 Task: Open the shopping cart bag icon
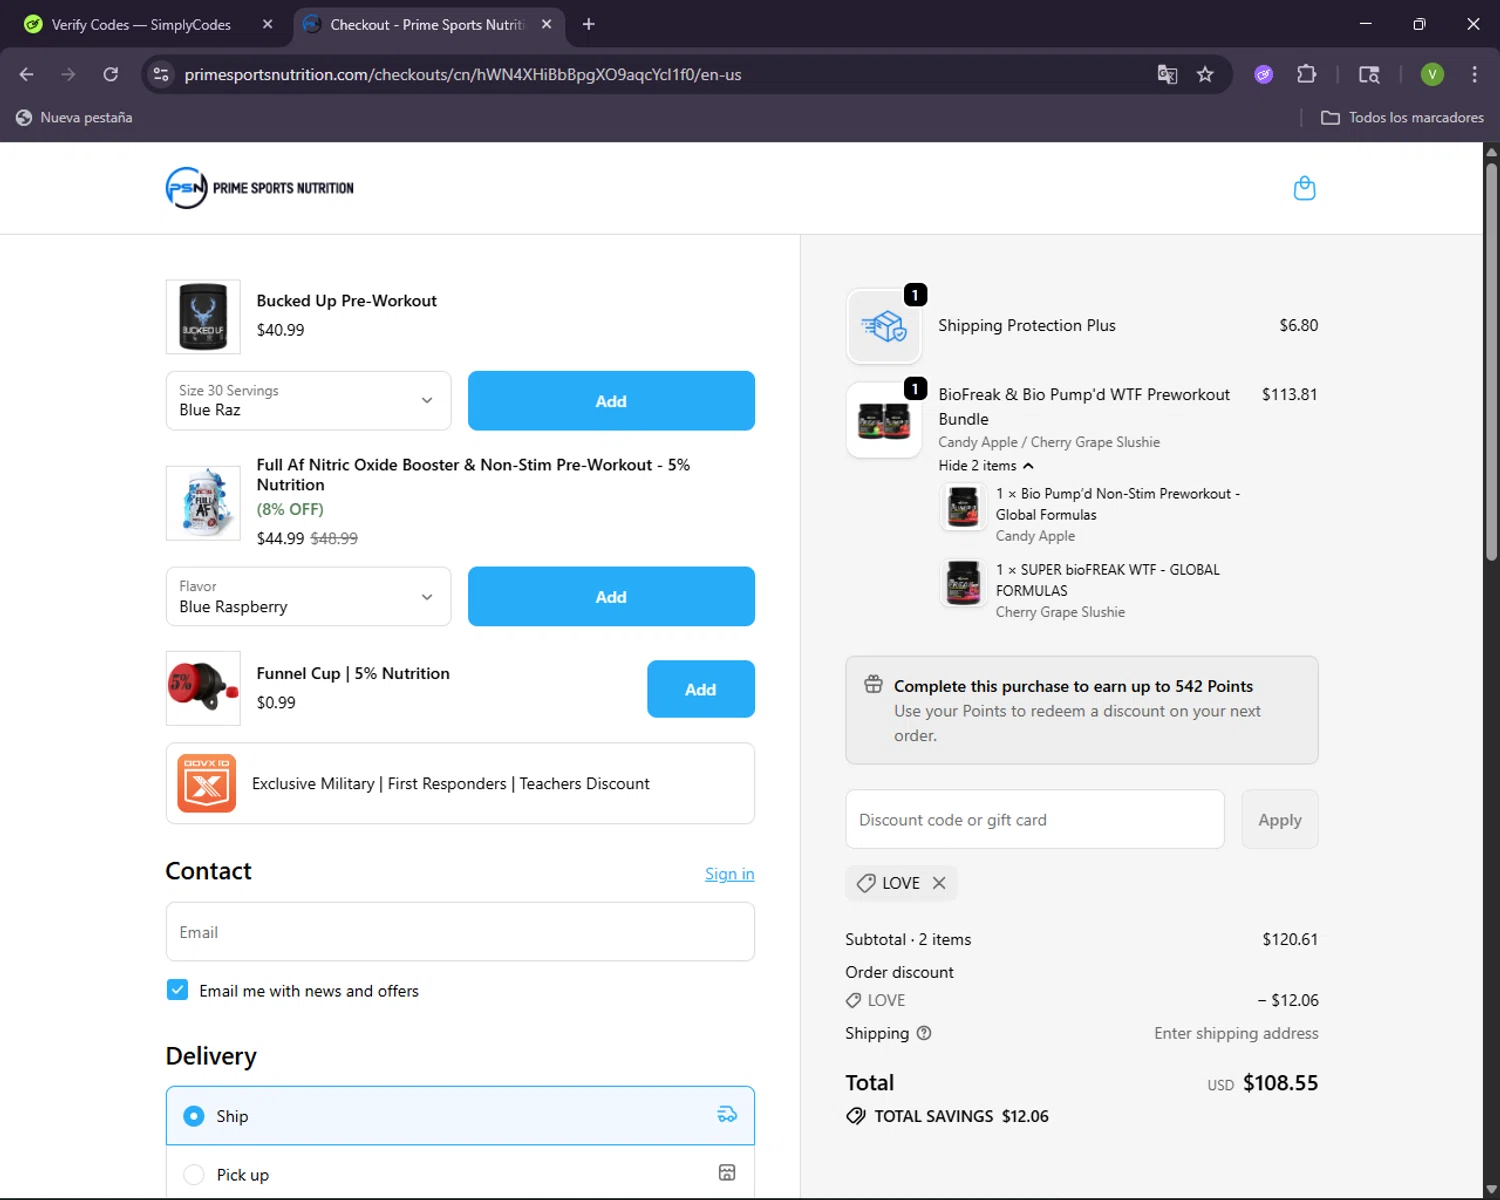tap(1304, 188)
